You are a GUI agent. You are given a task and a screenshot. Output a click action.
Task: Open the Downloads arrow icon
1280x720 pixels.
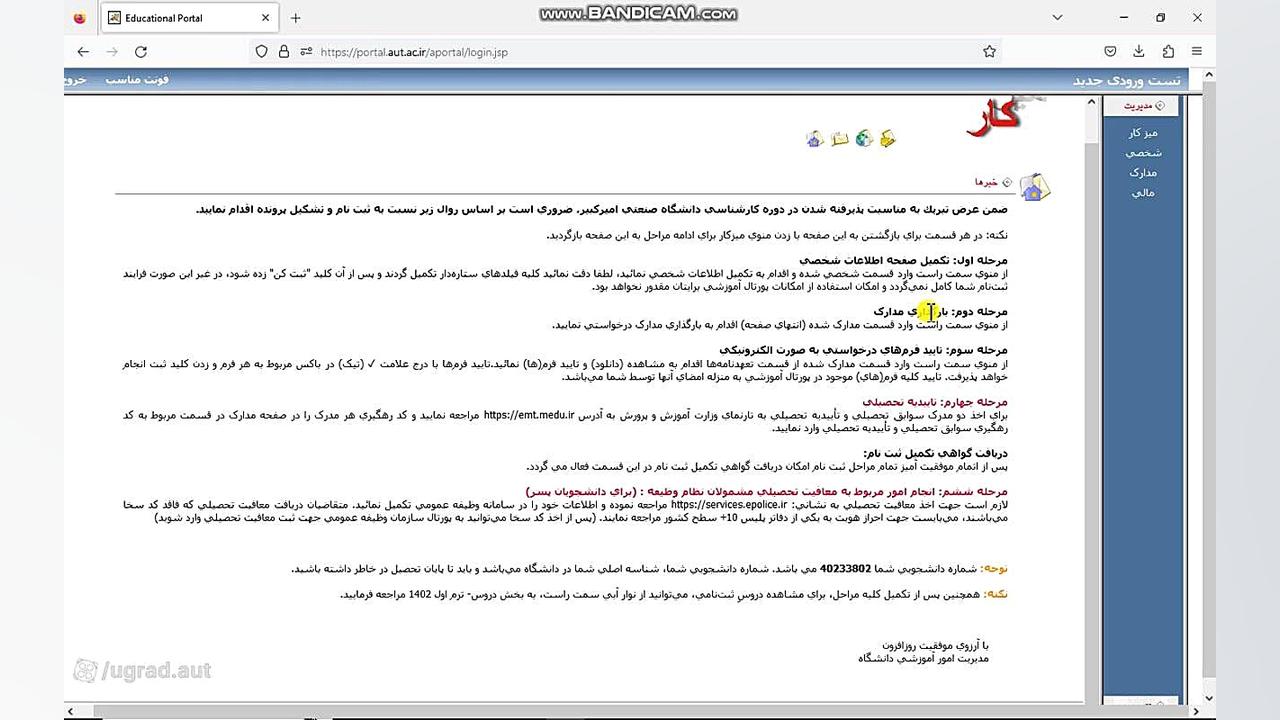click(x=1139, y=52)
